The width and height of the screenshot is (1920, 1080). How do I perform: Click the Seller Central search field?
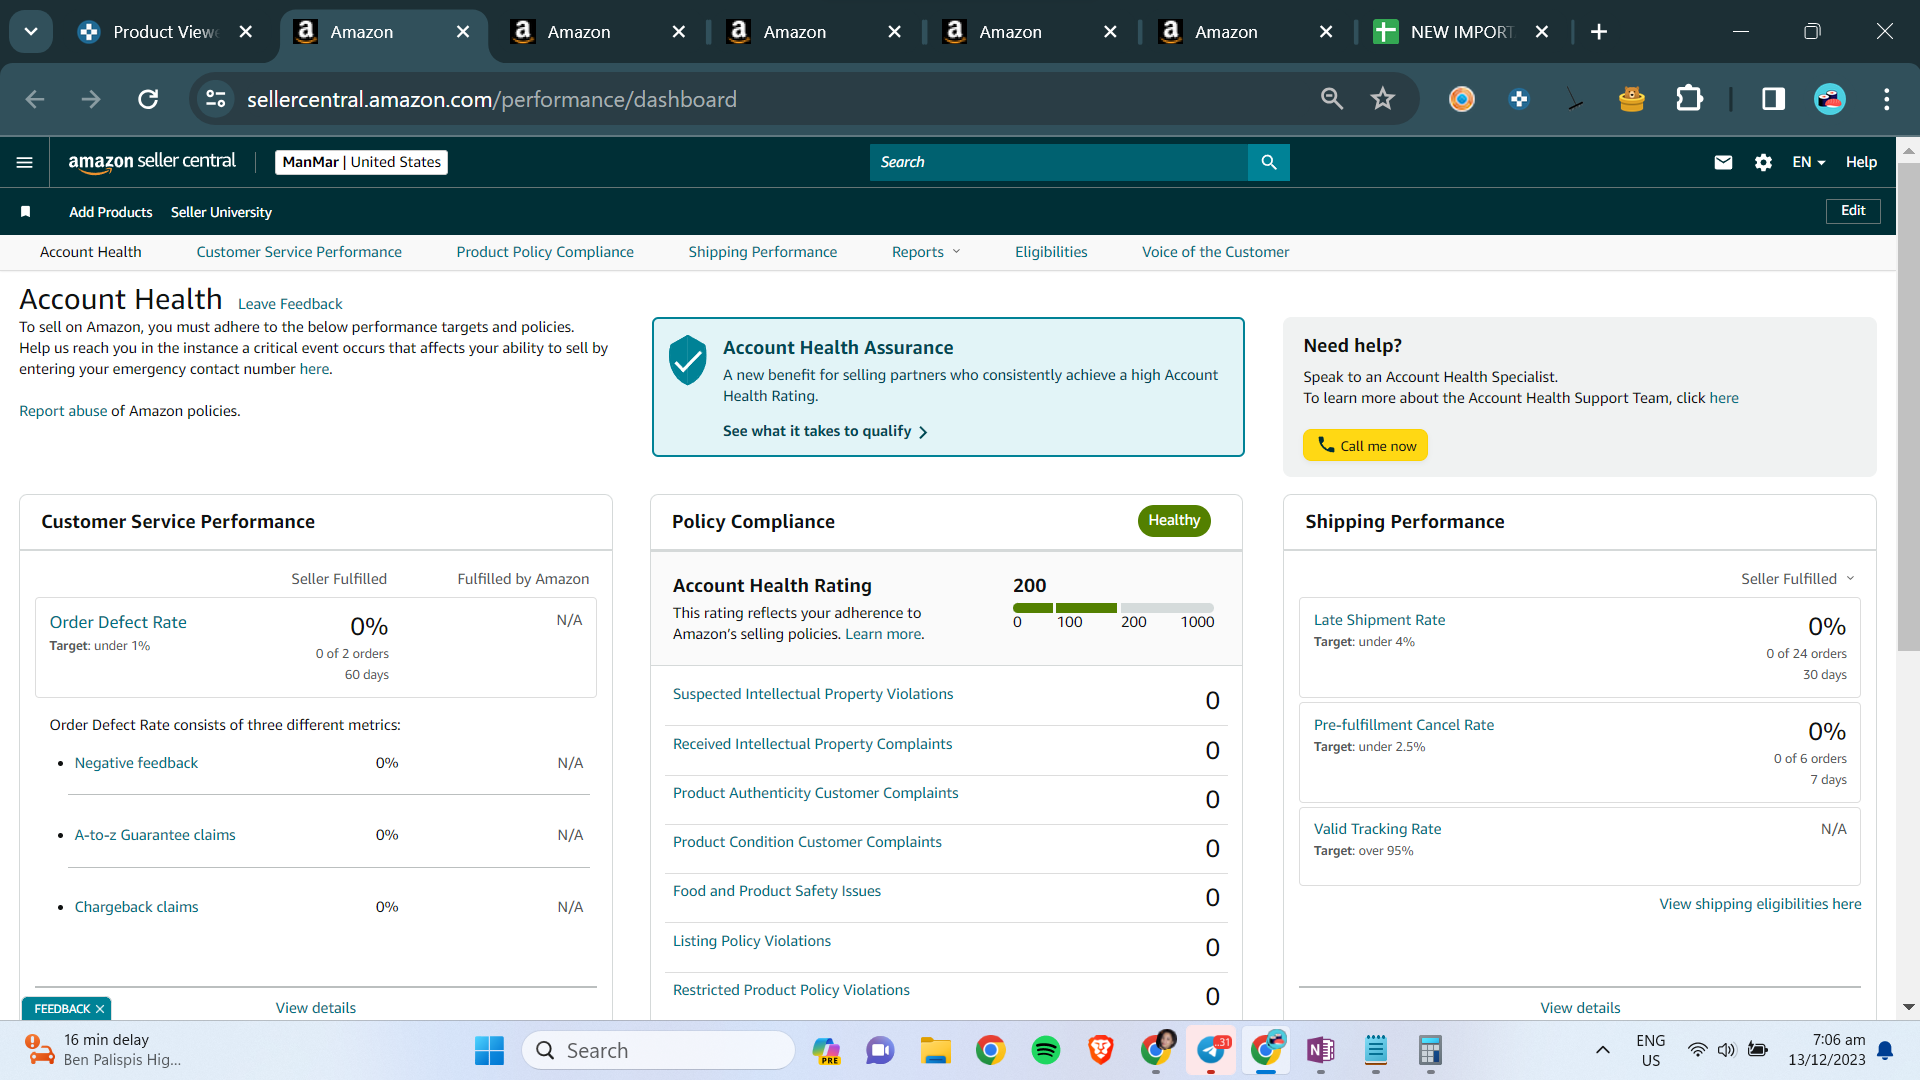(x=1059, y=162)
